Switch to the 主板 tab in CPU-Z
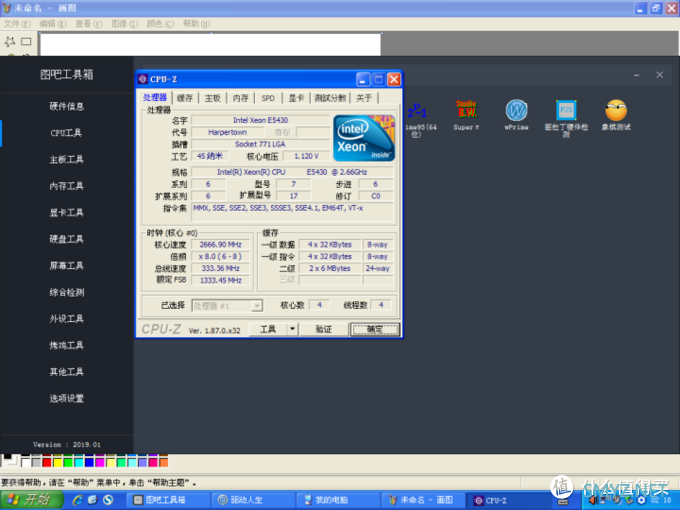This screenshot has width=680, height=510. click(212, 98)
